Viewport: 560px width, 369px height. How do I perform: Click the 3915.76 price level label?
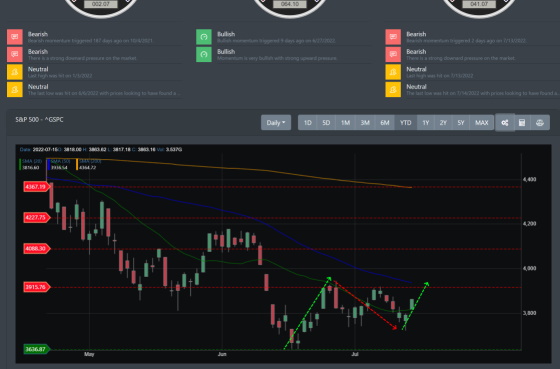point(37,287)
